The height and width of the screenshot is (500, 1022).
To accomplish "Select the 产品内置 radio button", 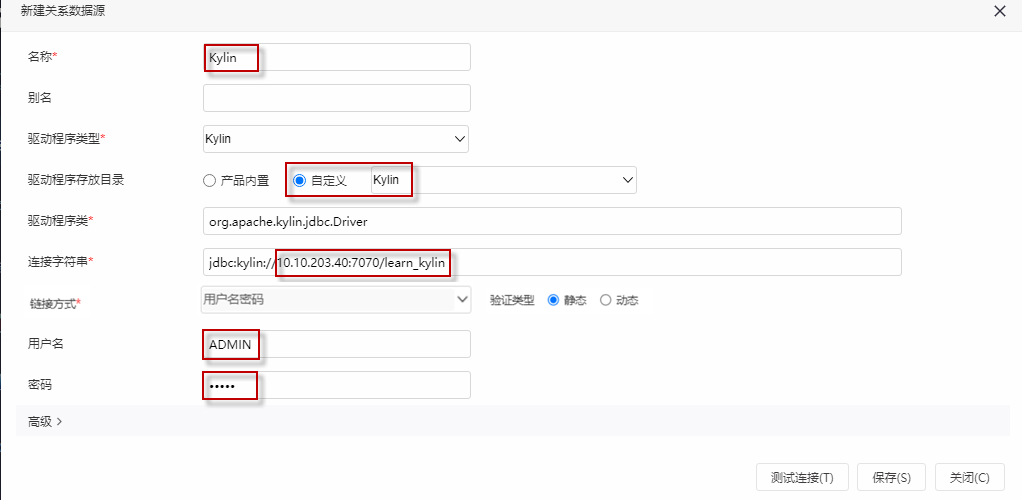I will click(209, 181).
